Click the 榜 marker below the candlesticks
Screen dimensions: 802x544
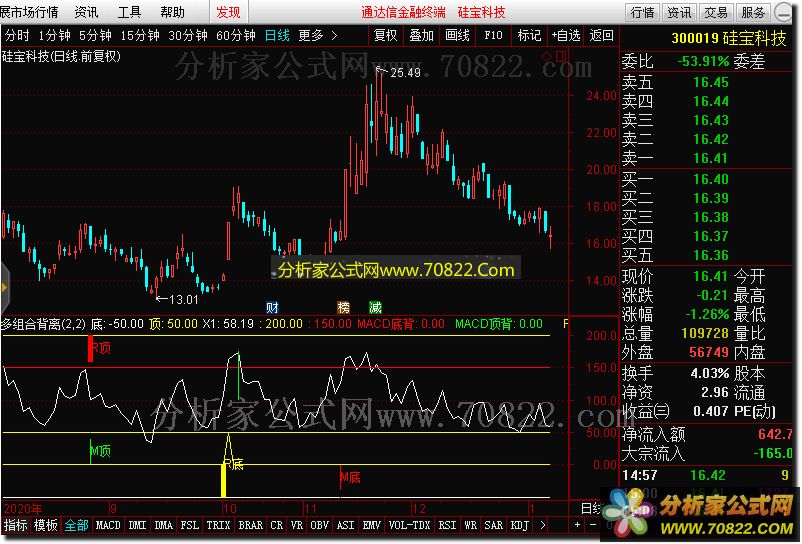pyautogui.click(x=344, y=307)
